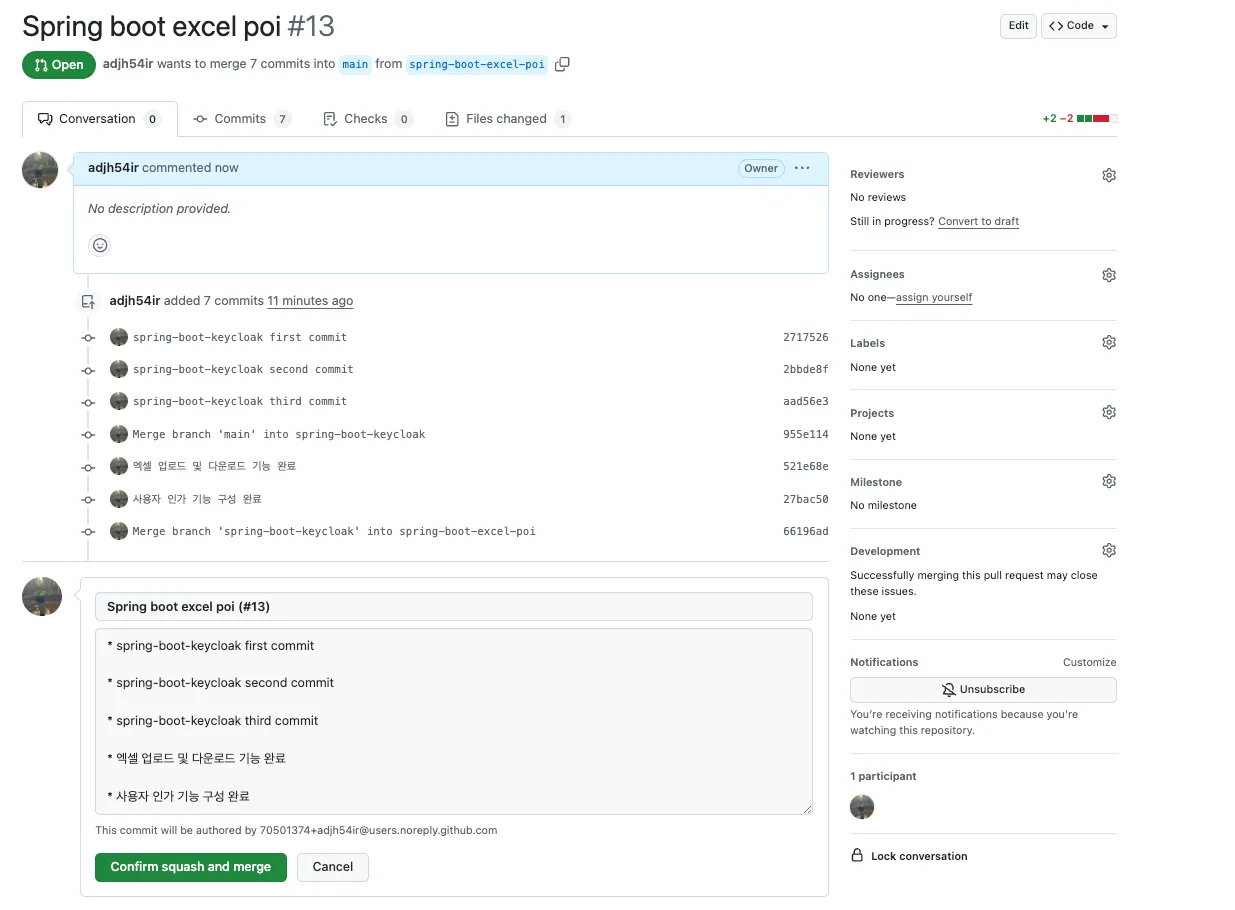This screenshot has height=910, width=1235.
Task: Copy the spring-boot-excel-poi branch name
Action: (562, 64)
